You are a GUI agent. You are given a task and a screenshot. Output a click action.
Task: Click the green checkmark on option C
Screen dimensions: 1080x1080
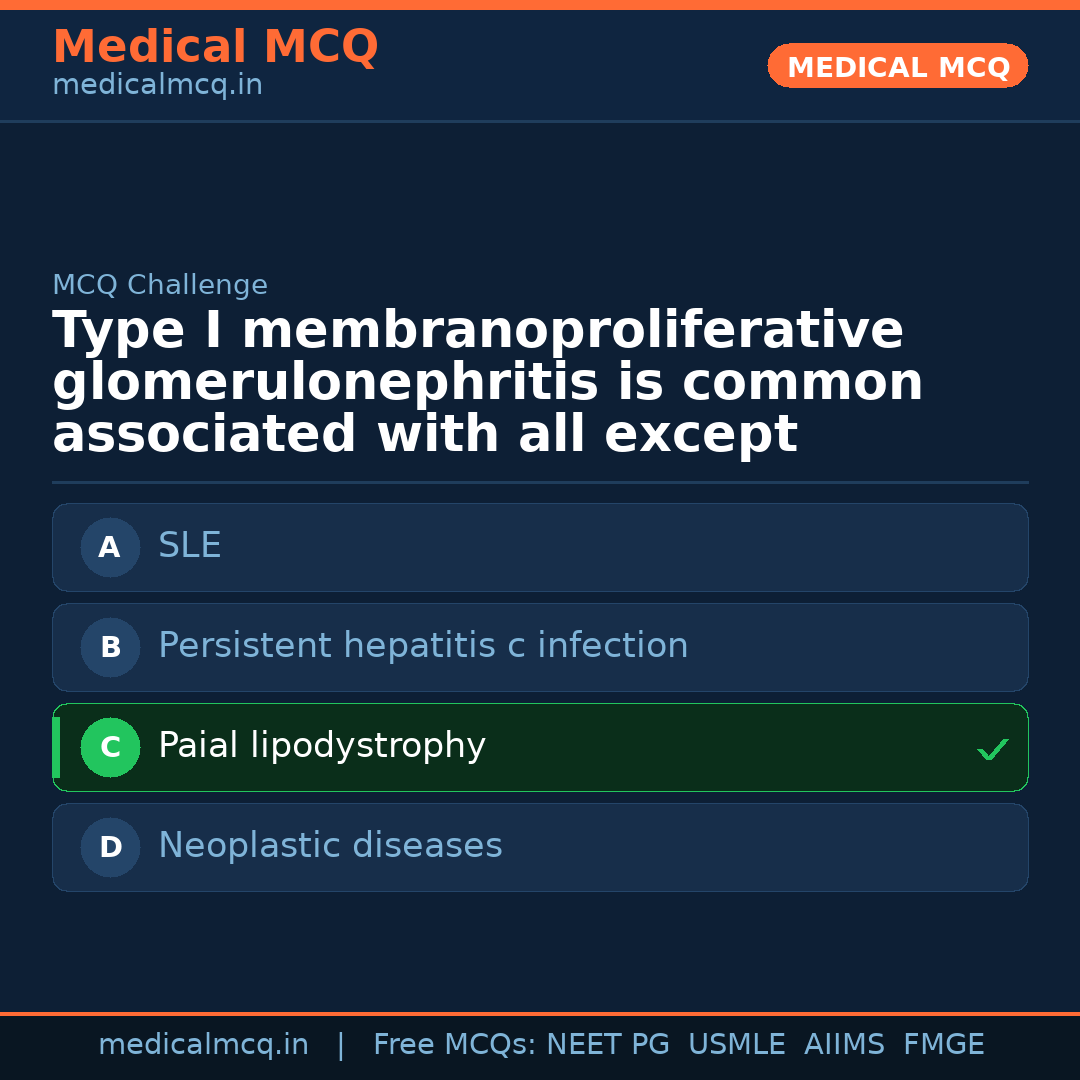992,749
